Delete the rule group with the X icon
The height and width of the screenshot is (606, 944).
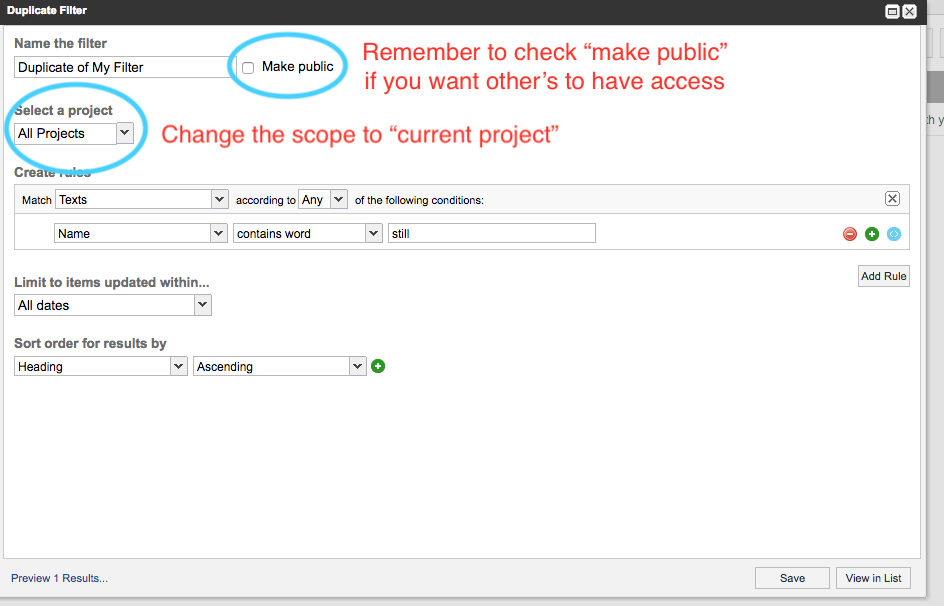tap(892, 199)
